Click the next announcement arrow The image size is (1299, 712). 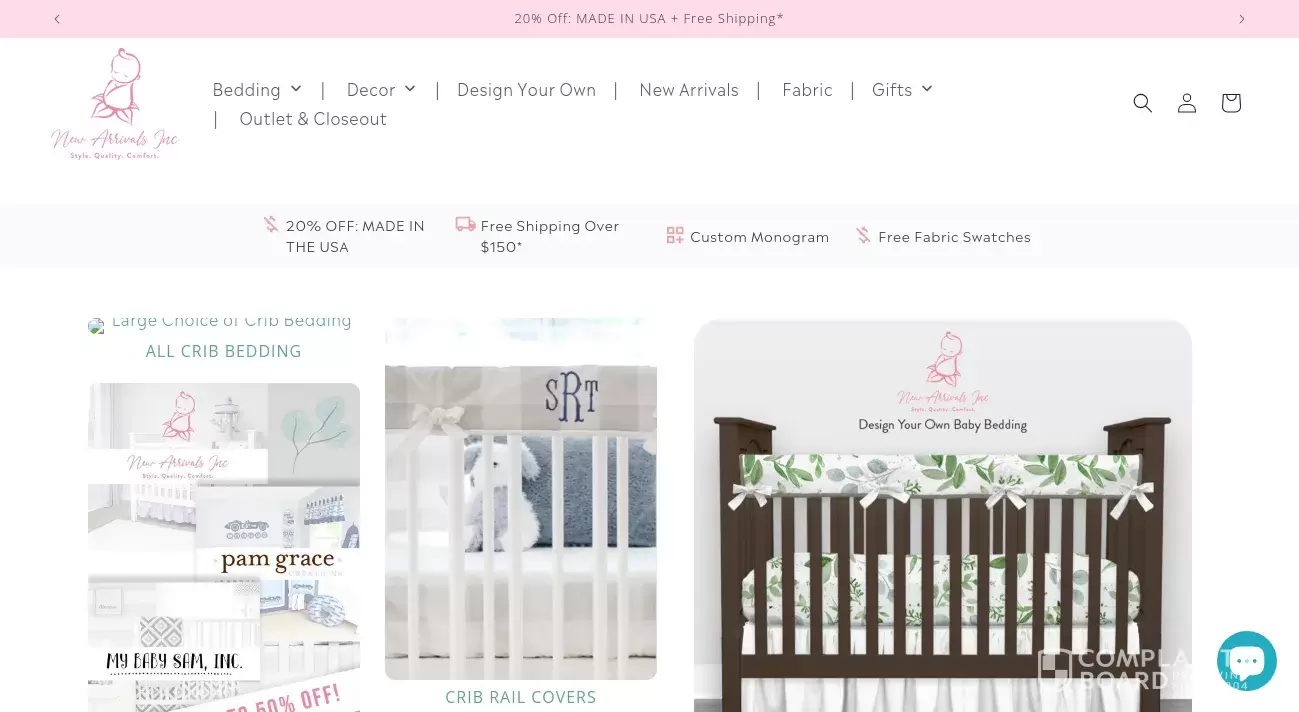click(1242, 19)
